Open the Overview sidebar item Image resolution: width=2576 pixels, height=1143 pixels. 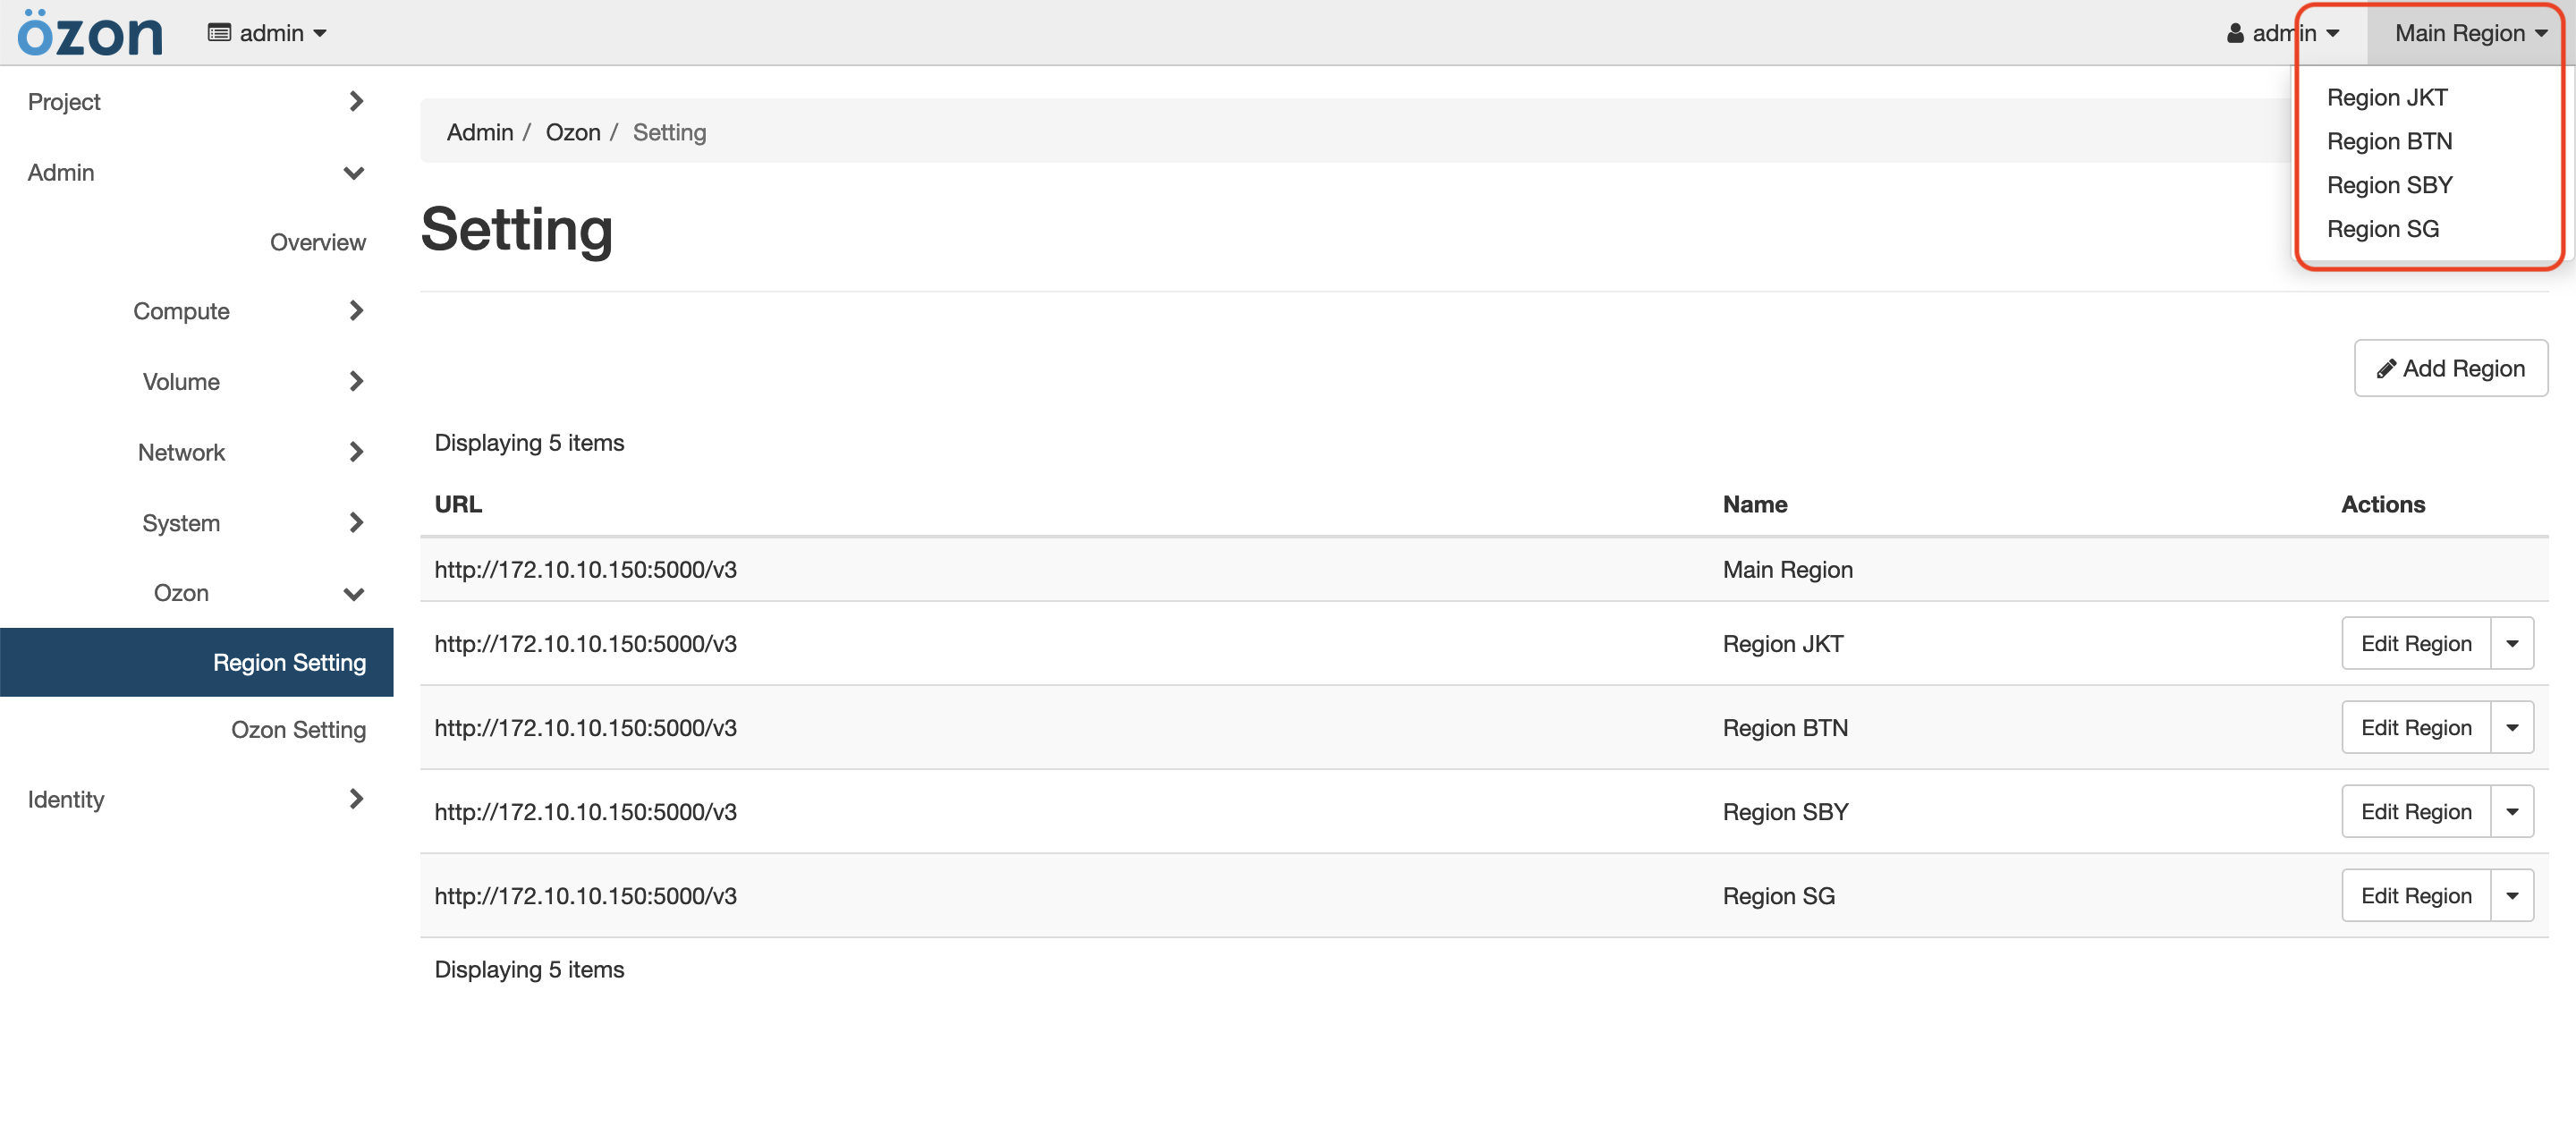coord(317,242)
